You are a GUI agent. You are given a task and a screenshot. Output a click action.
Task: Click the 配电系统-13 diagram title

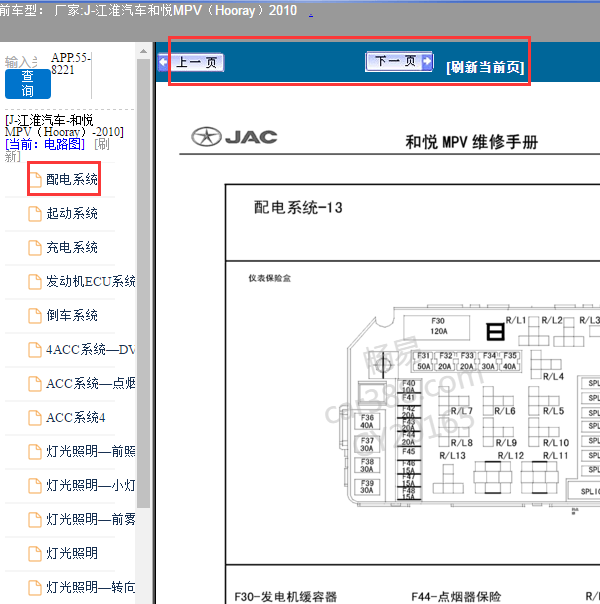click(x=298, y=208)
